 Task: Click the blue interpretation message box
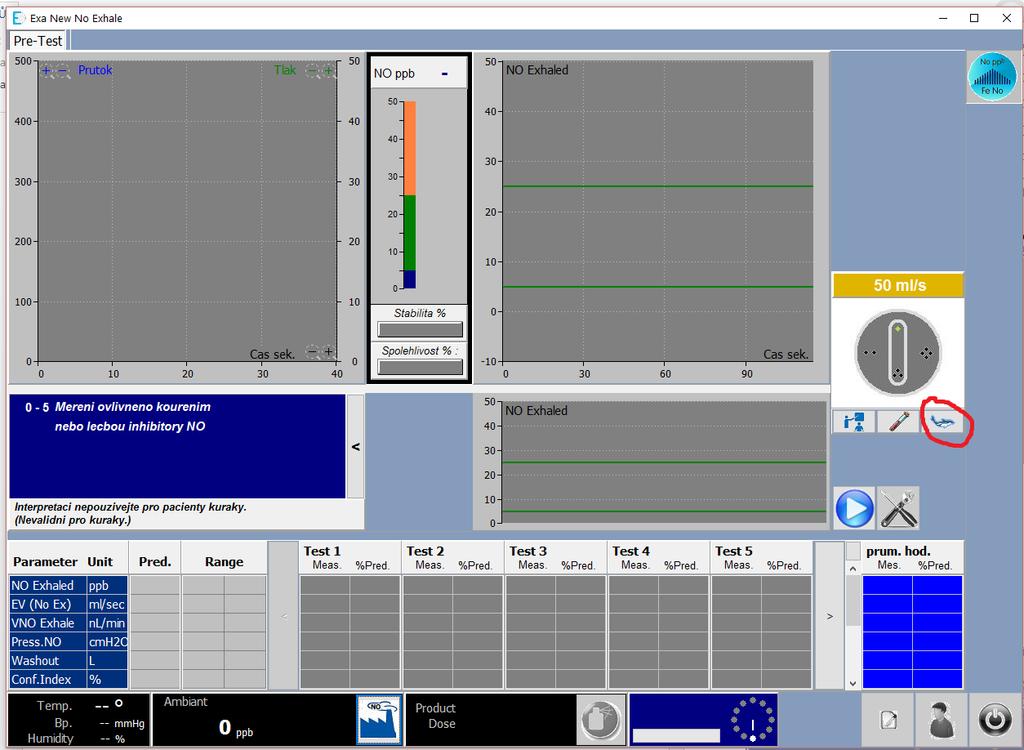177,446
